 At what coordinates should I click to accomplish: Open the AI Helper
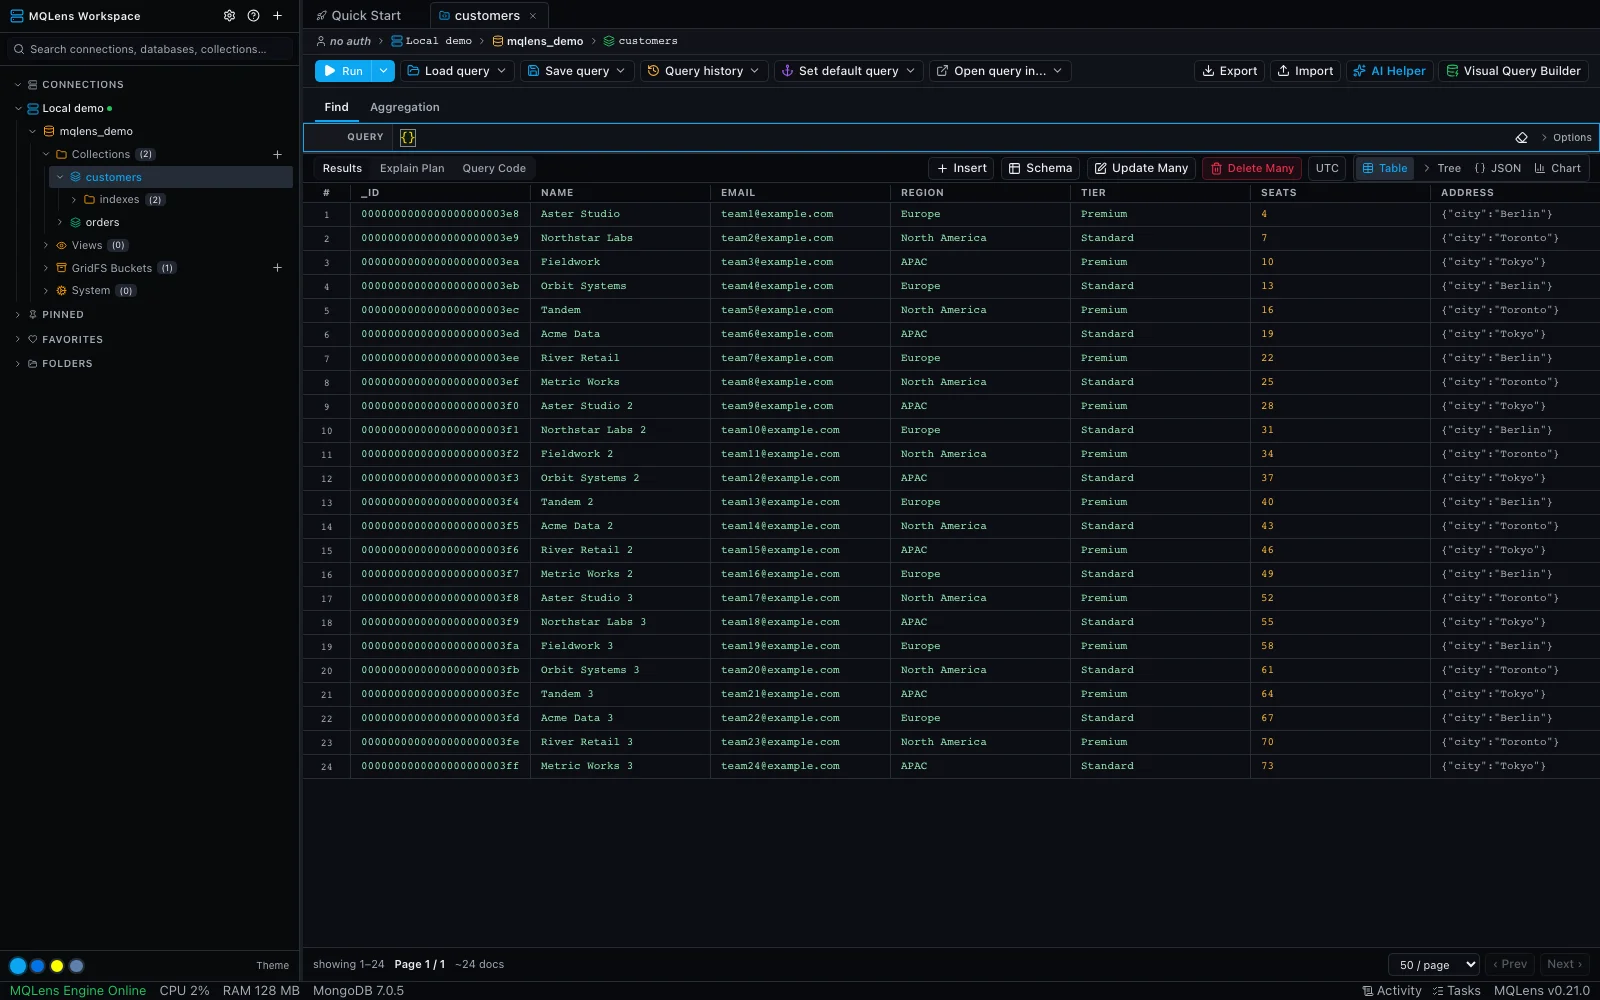point(1389,71)
